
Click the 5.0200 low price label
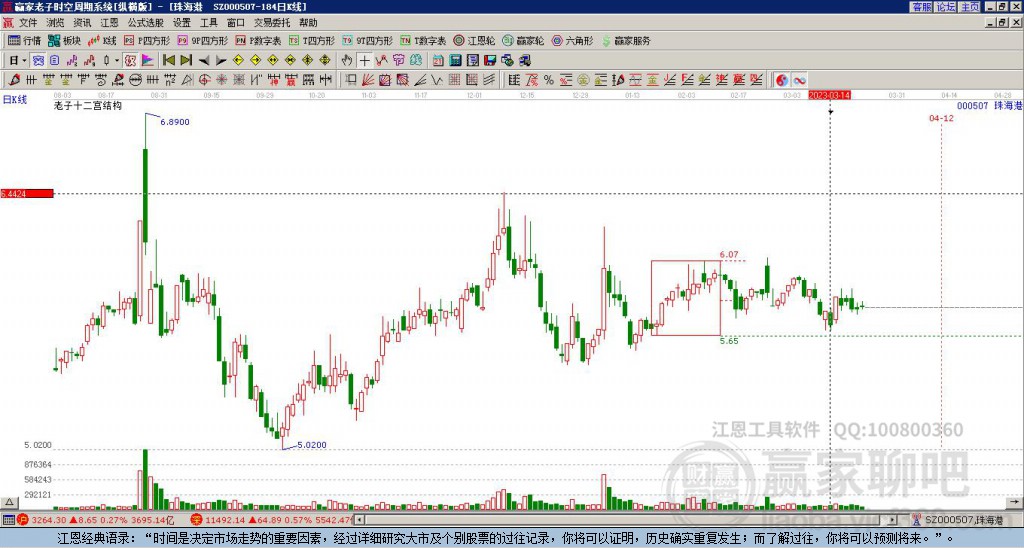312,445
